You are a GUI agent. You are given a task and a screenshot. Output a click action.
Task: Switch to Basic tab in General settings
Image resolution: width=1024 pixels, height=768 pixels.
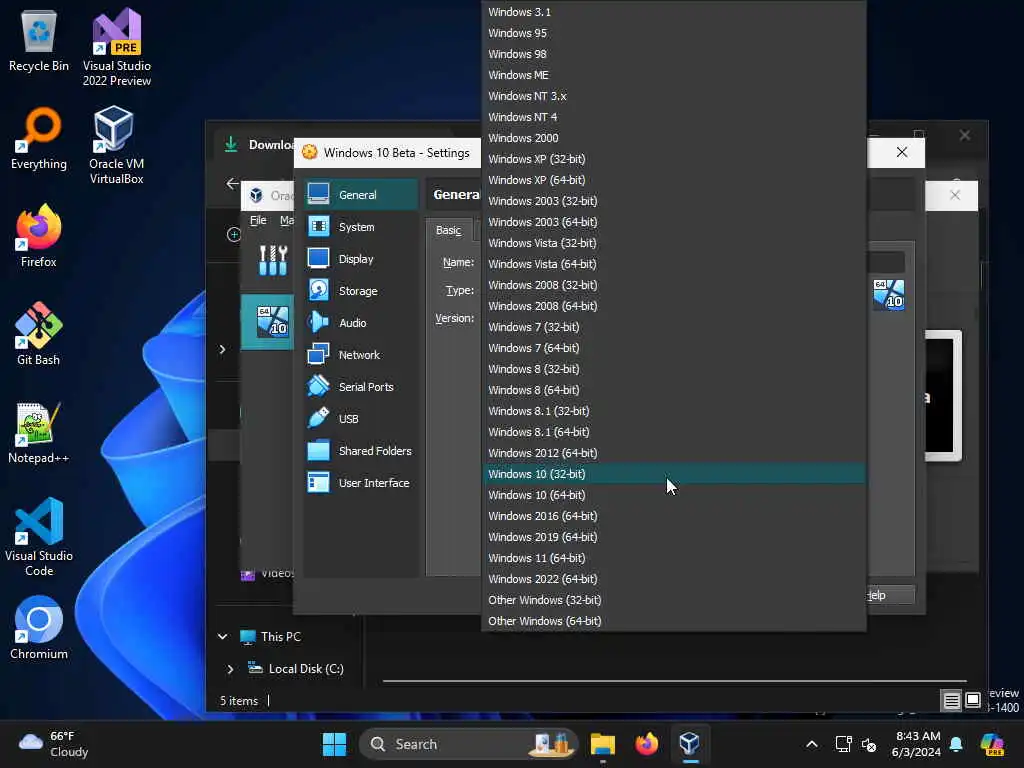(x=449, y=230)
